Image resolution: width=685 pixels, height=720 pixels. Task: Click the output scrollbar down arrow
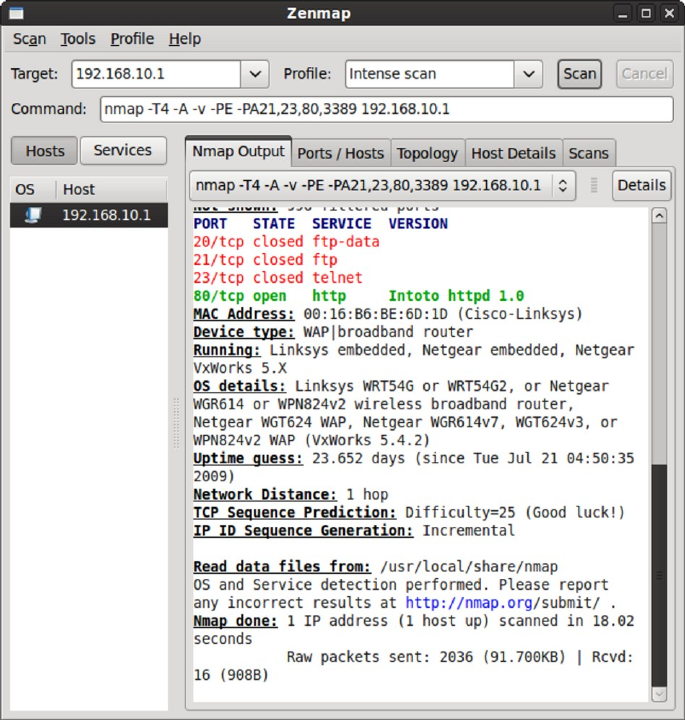click(659, 694)
